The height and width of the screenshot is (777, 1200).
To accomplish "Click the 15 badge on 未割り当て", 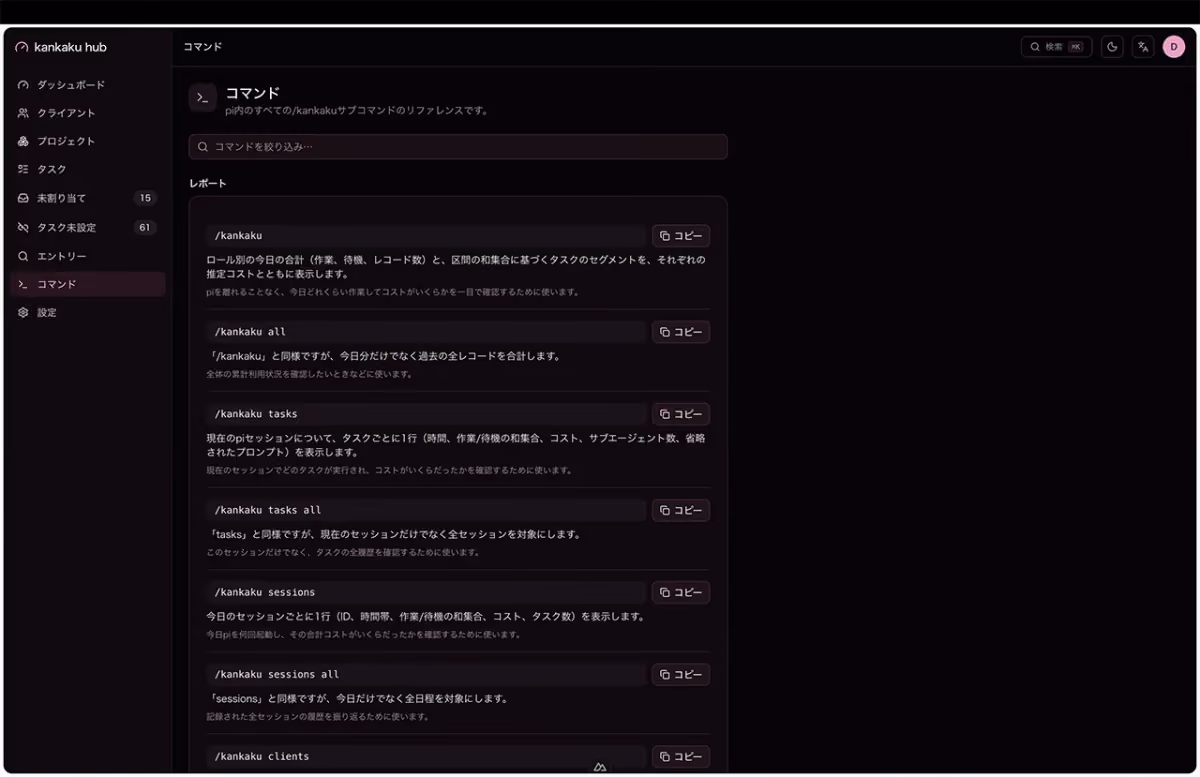I will [x=145, y=198].
